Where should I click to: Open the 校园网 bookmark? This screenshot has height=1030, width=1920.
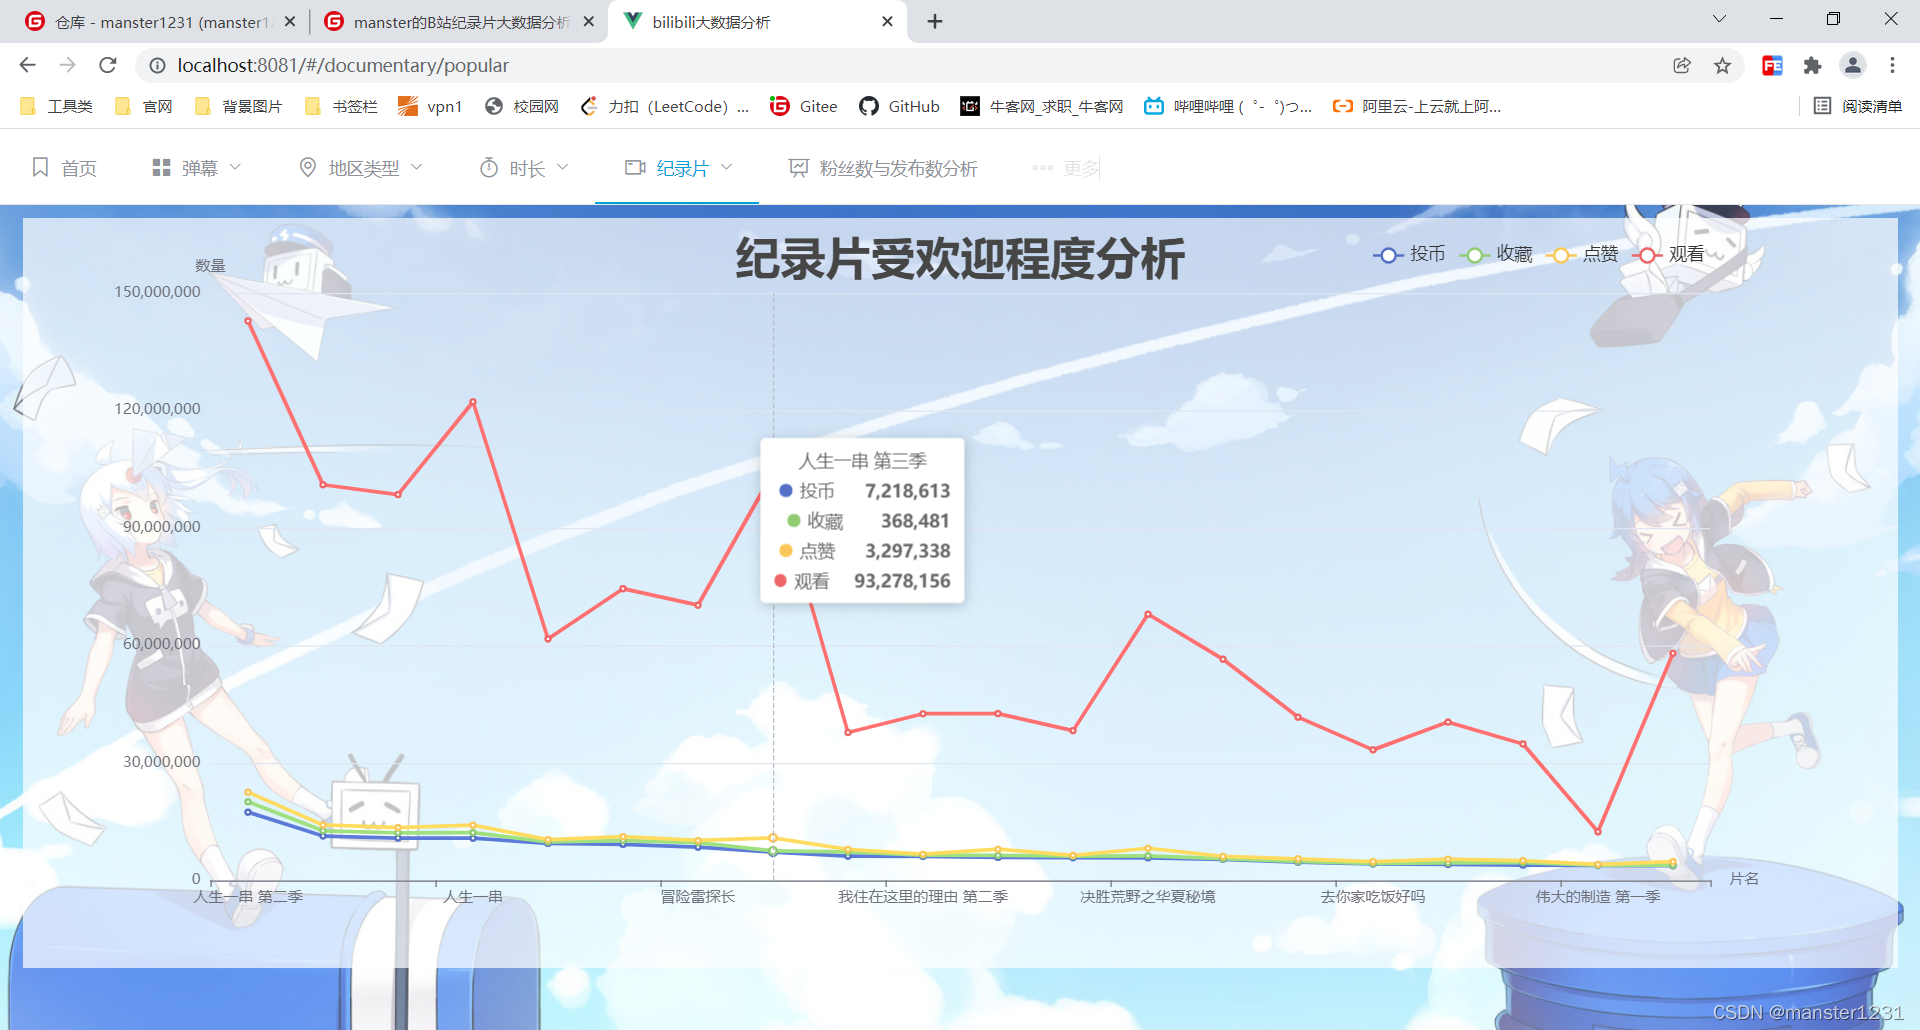[521, 106]
